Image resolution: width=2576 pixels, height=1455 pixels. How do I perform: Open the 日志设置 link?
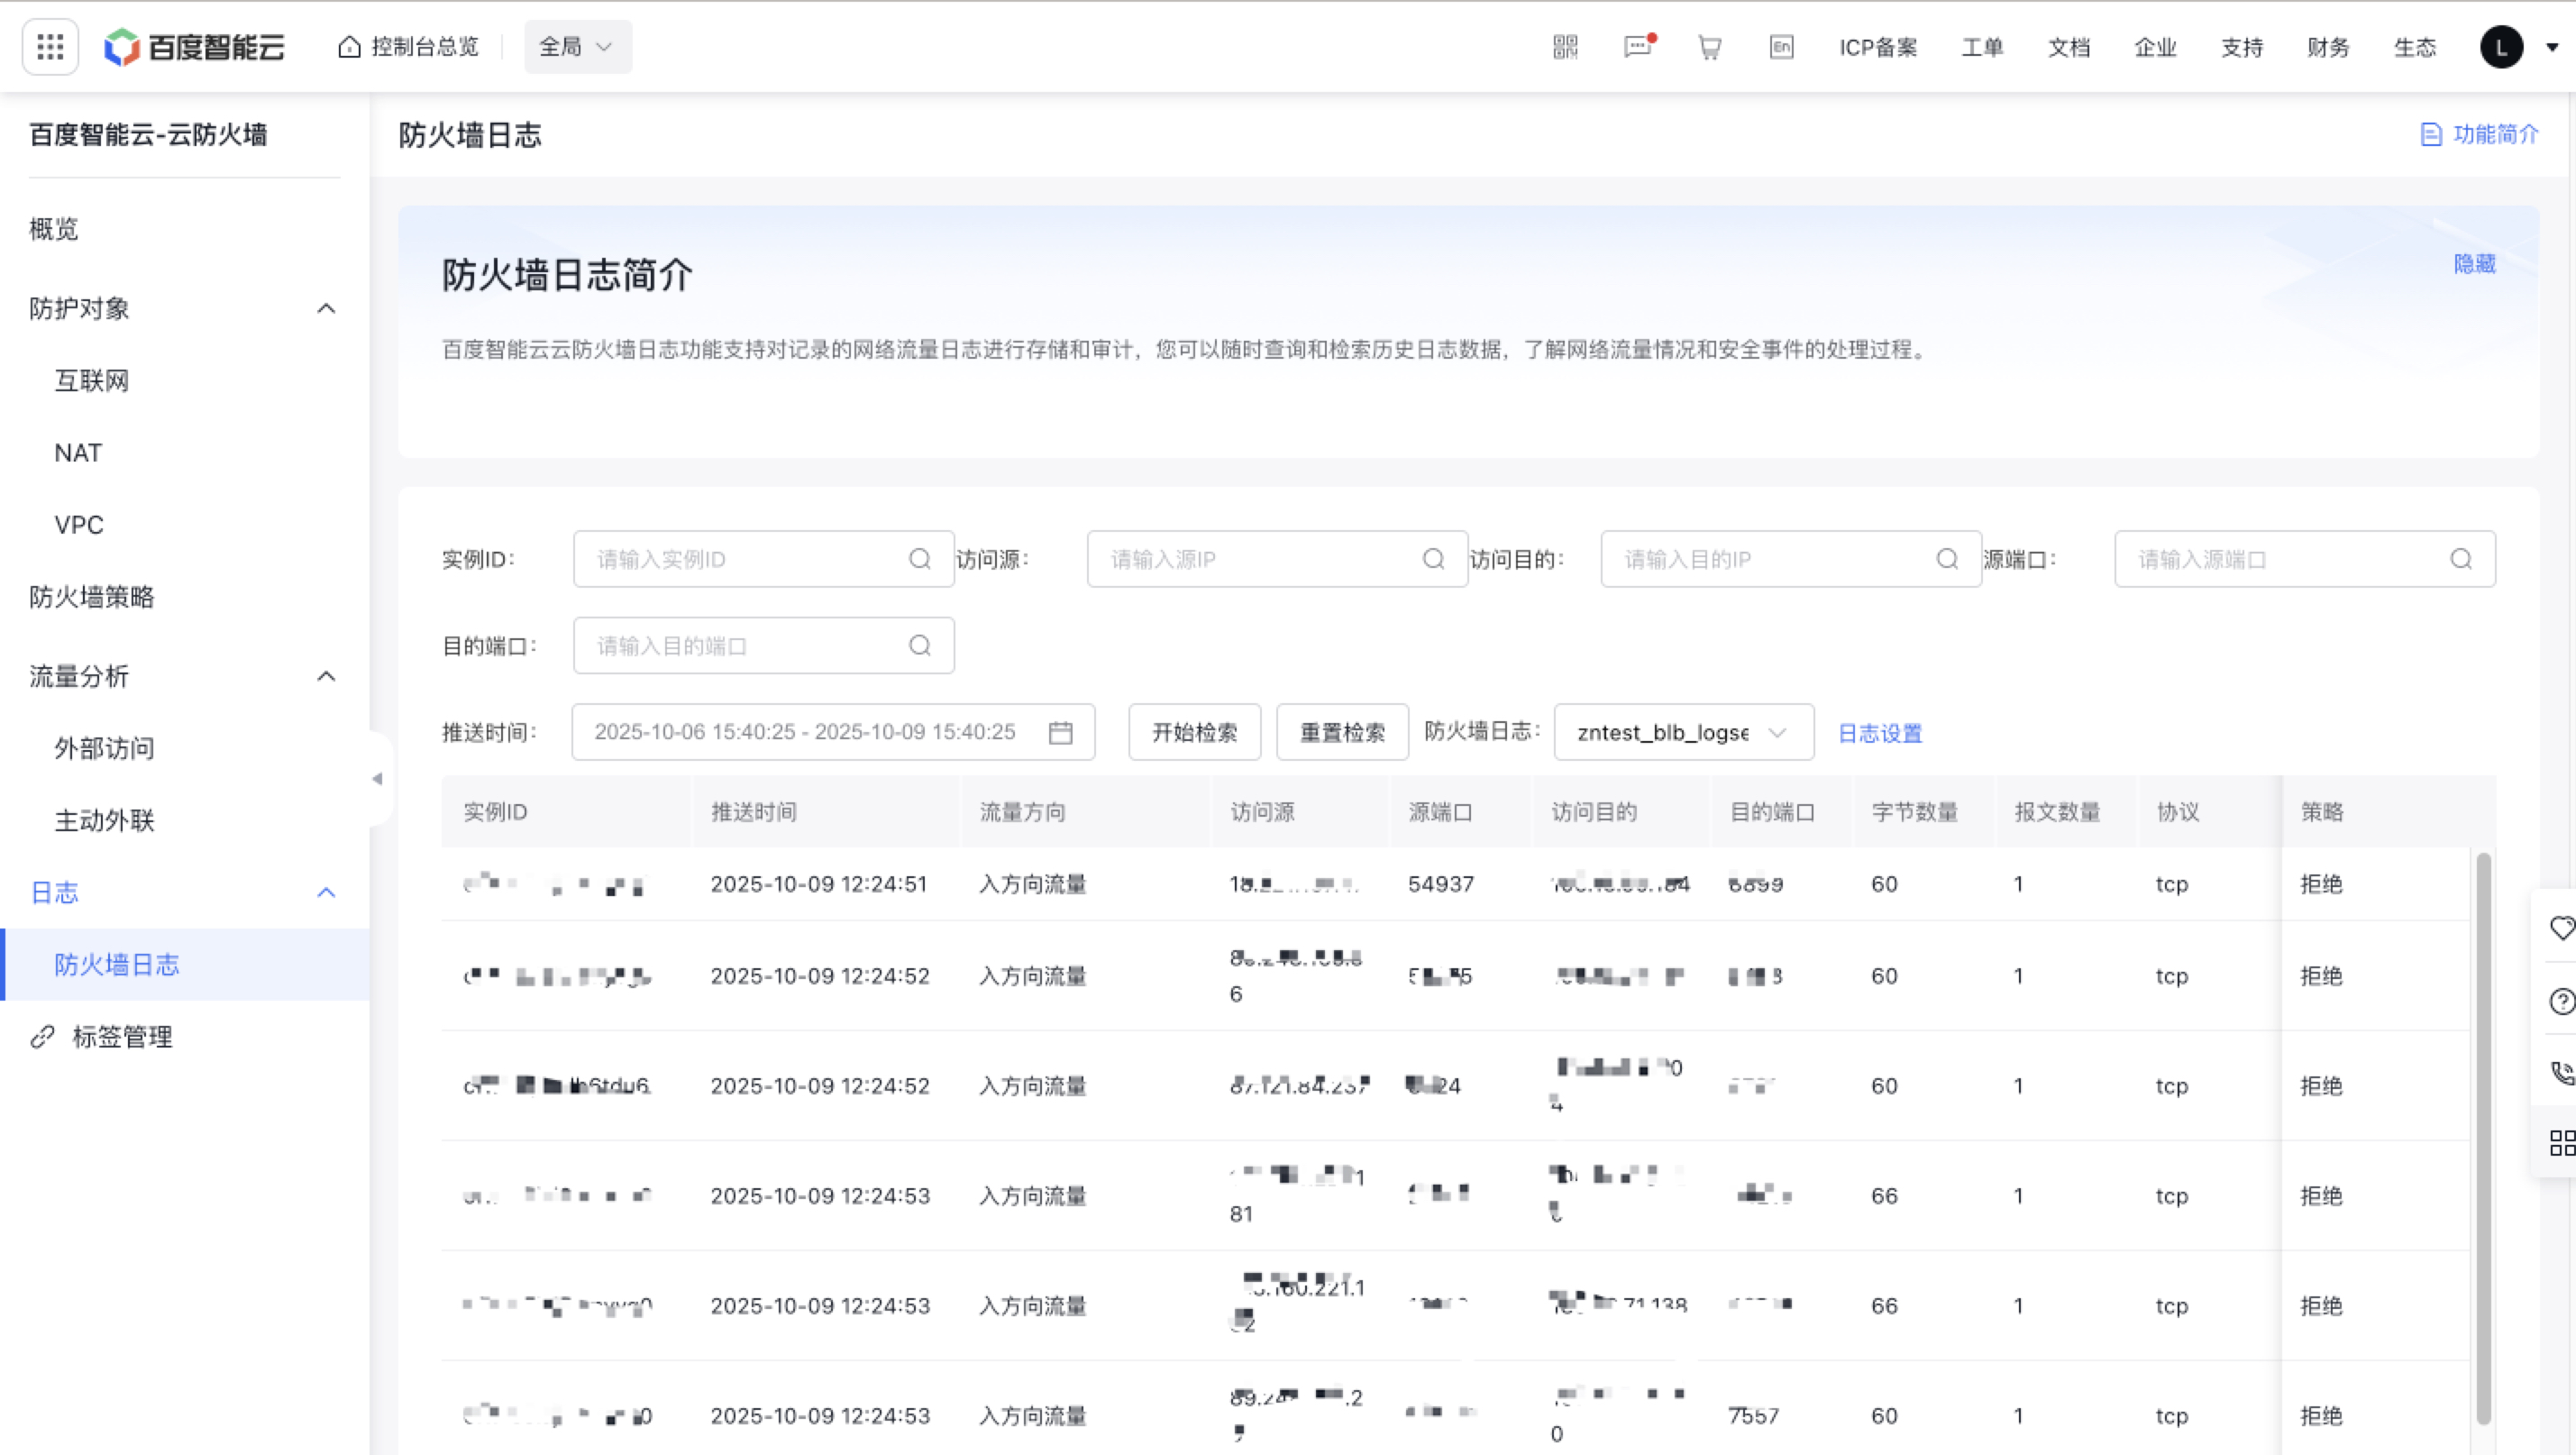click(1879, 734)
